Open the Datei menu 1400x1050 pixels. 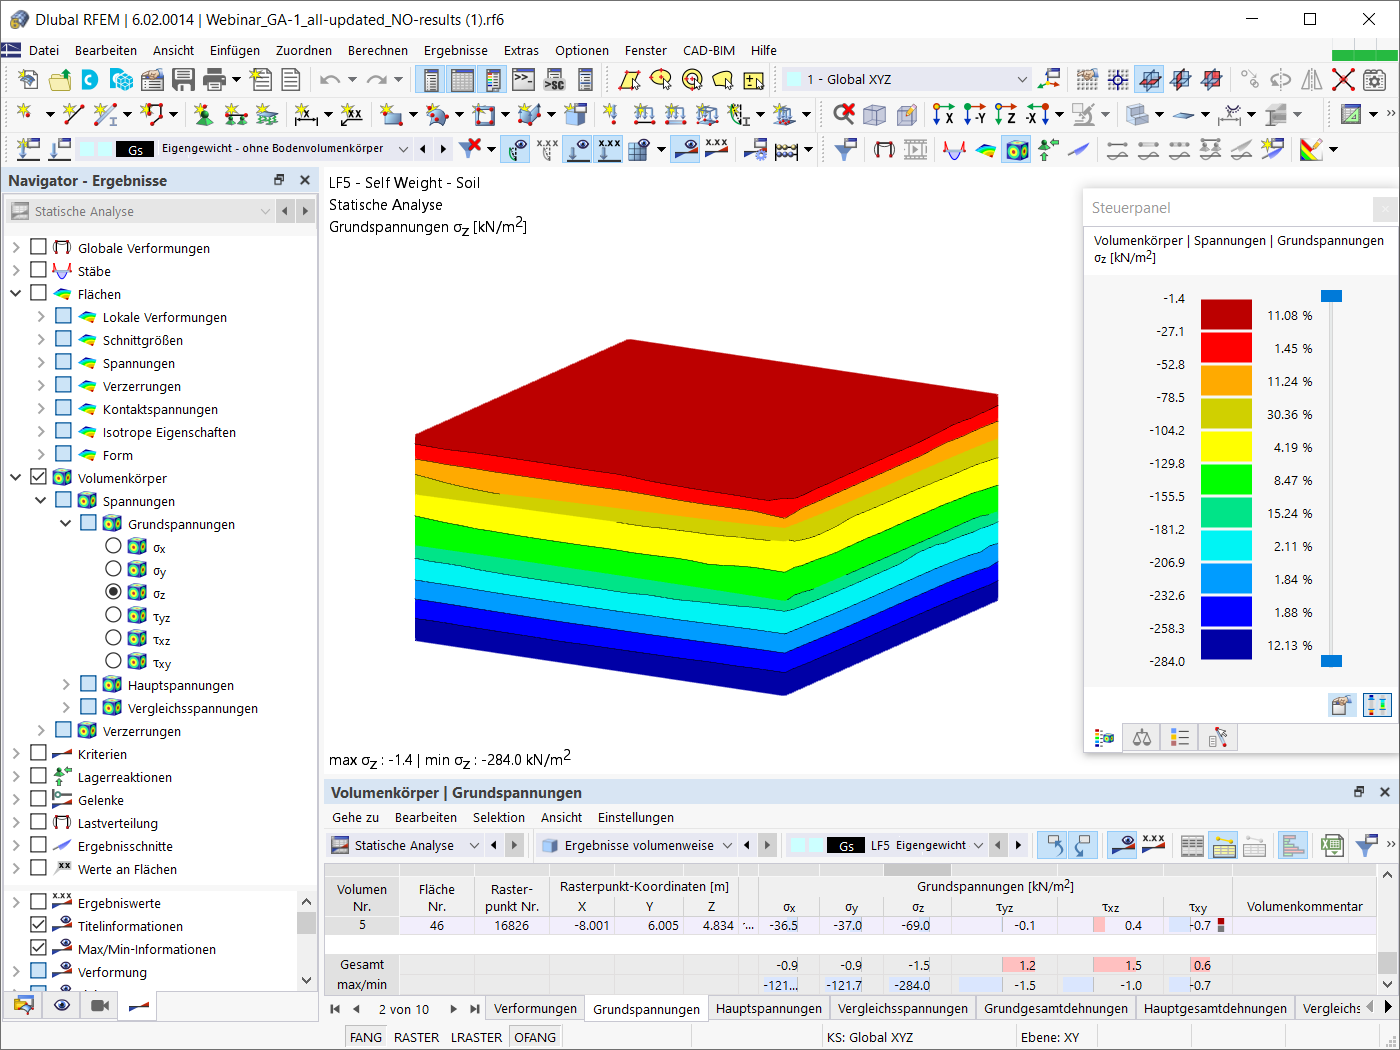click(x=44, y=50)
